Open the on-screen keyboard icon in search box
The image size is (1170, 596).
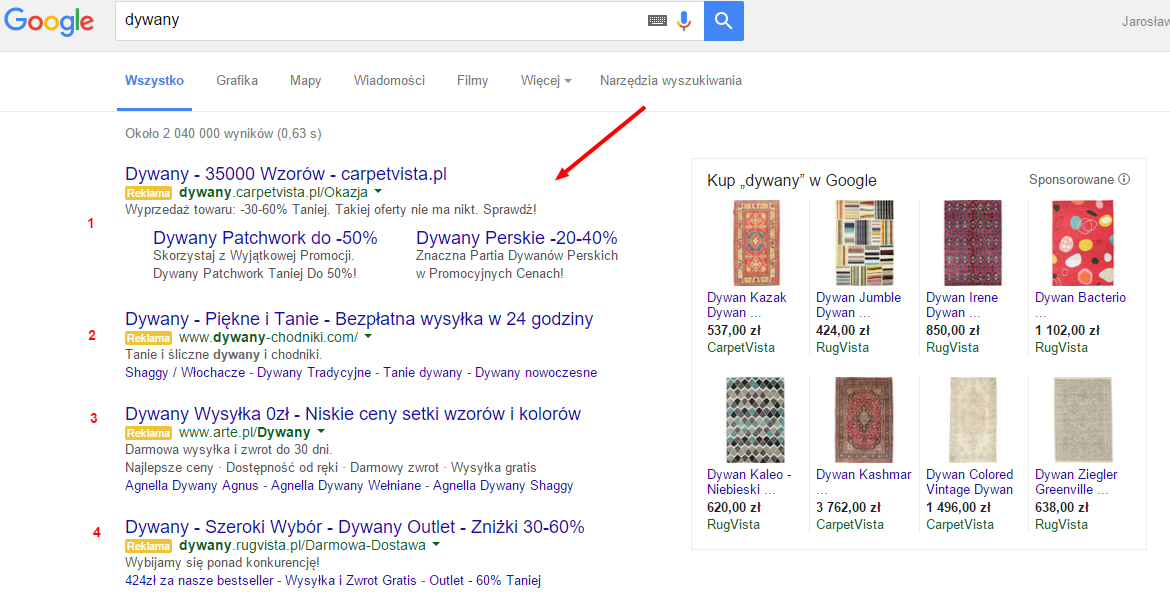click(x=657, y=21)
